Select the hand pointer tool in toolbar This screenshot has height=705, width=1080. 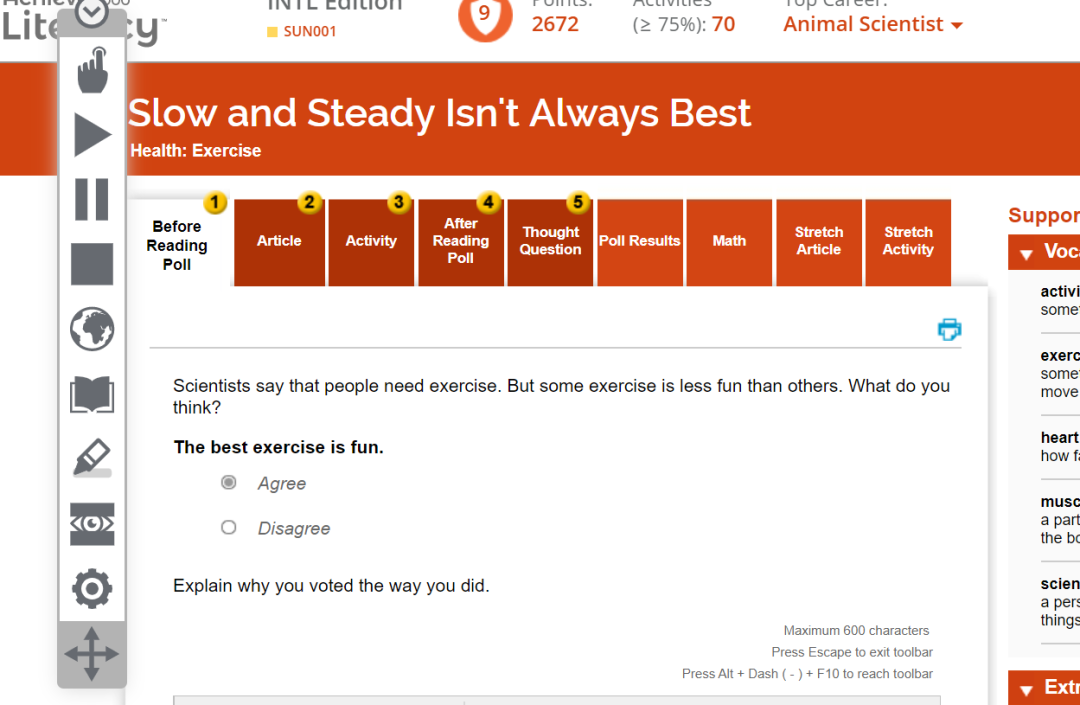[x=92, y=70]
